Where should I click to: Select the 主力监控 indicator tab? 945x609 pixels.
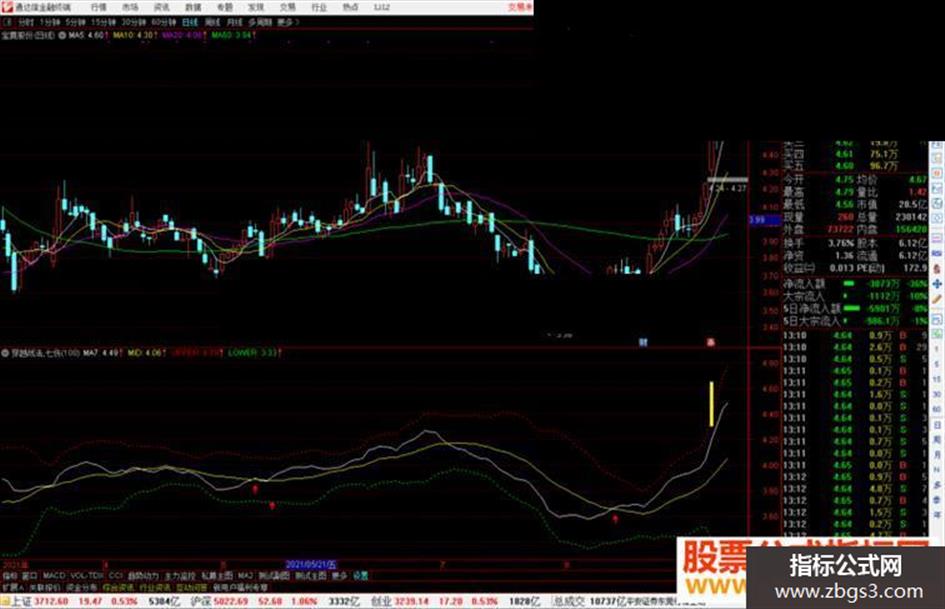pyautogui.click(x=180, y=576)
